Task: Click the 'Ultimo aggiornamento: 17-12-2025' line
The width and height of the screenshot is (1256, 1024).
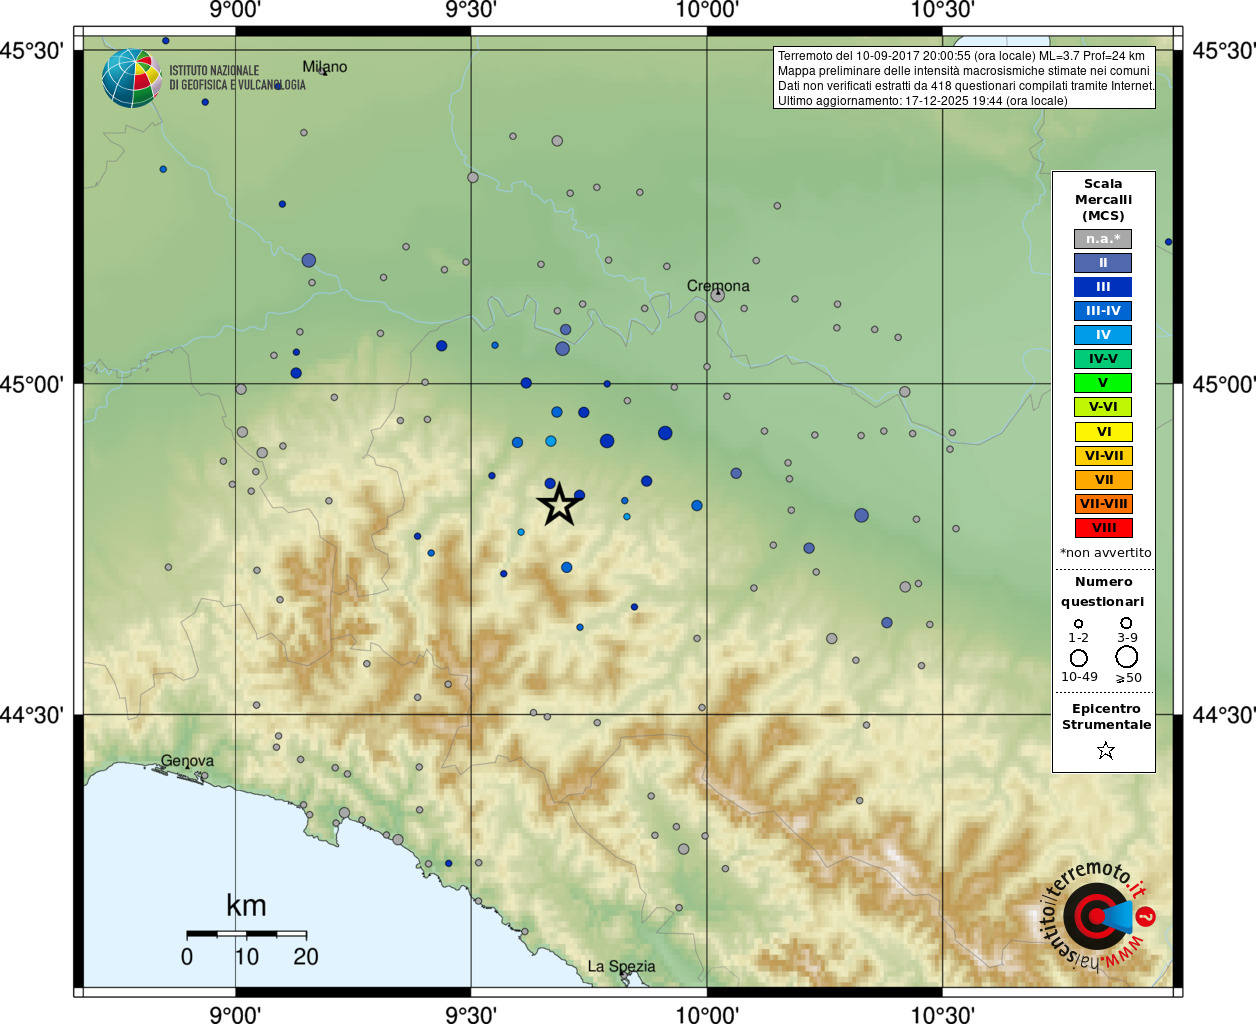Action: coord(923,101)
